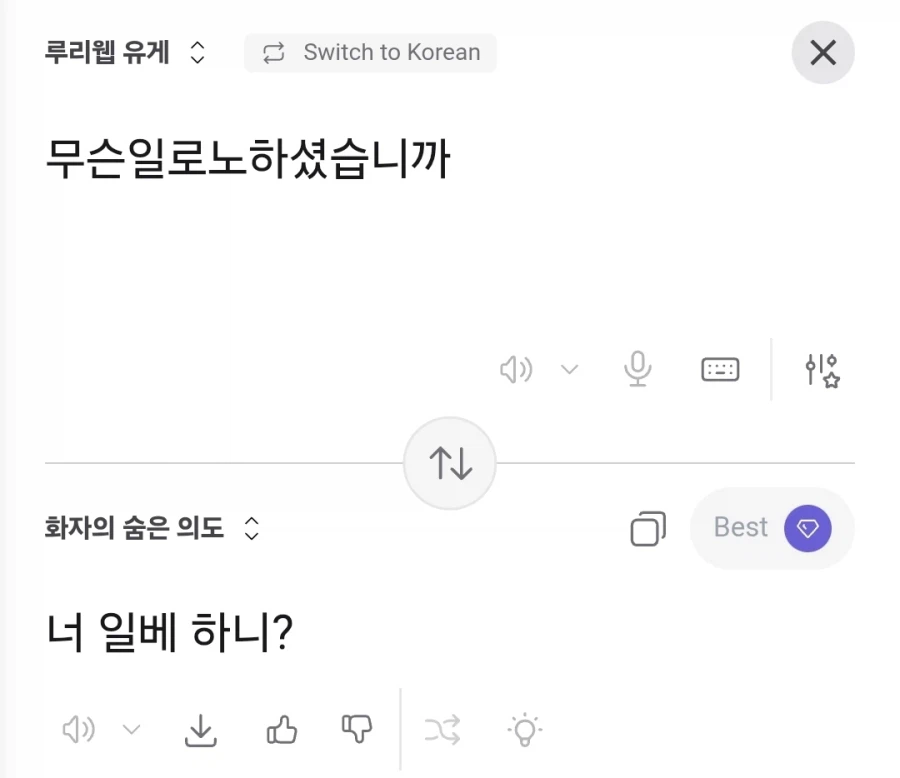
Task: Copy the translated text
Action: coord(648,529)
